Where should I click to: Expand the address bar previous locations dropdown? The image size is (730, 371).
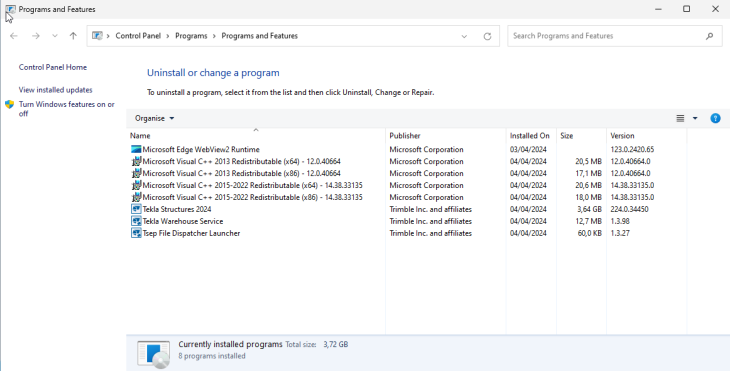464,36
